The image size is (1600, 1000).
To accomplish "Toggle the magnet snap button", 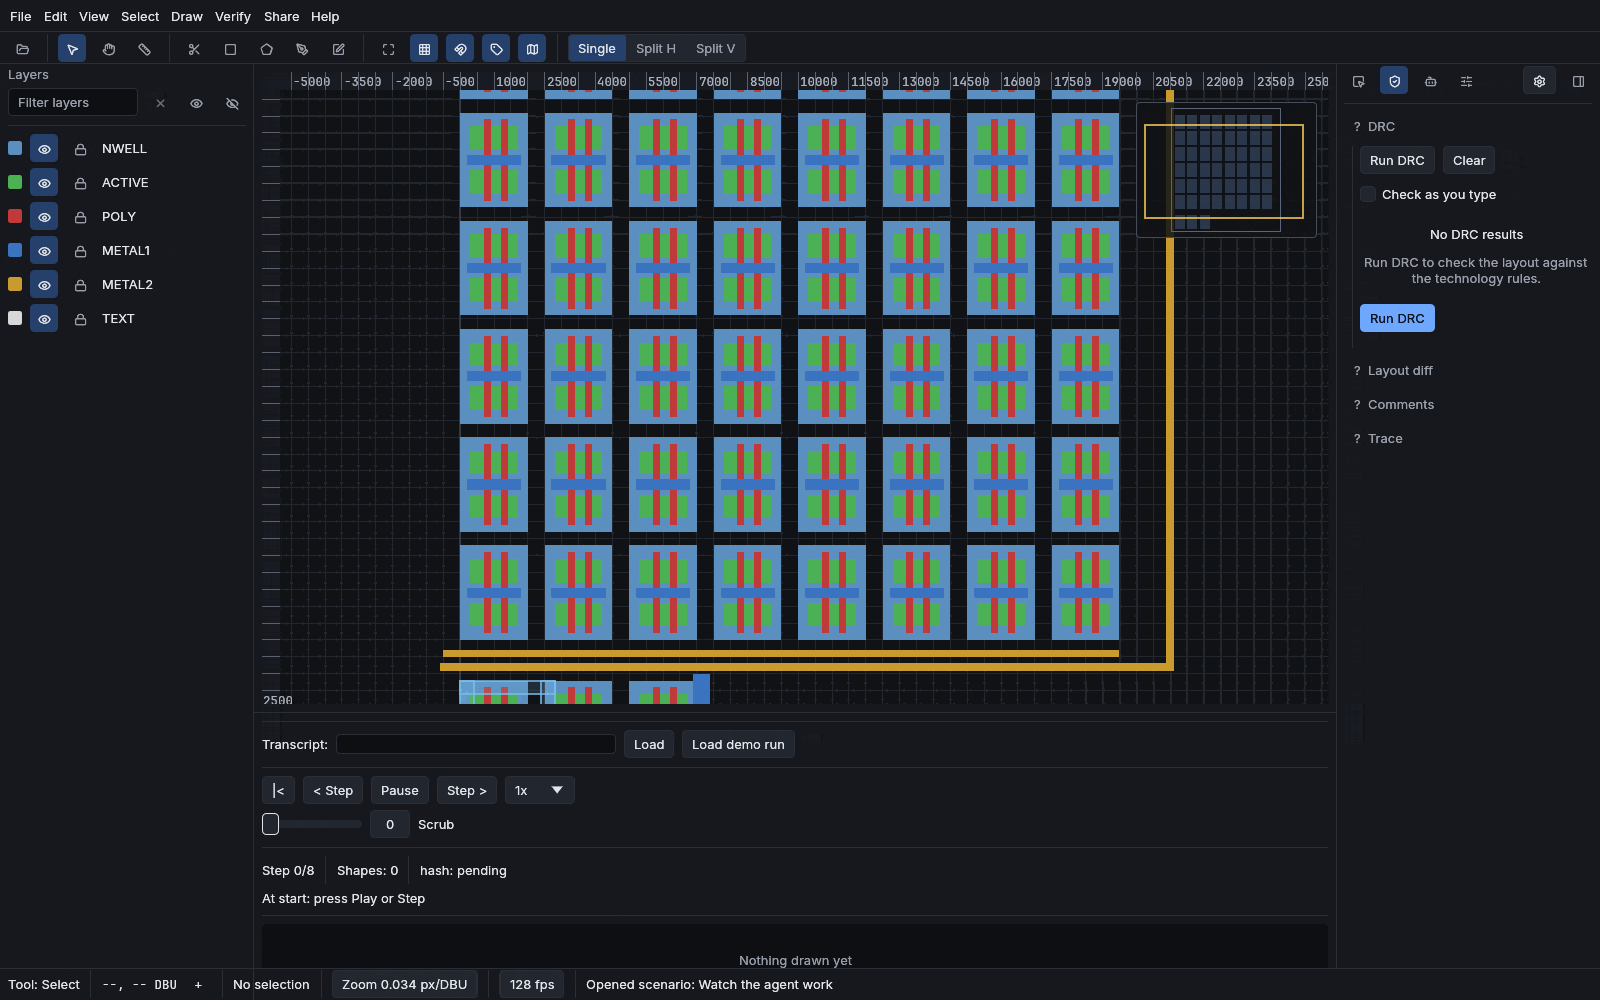I will click(460, 49).
